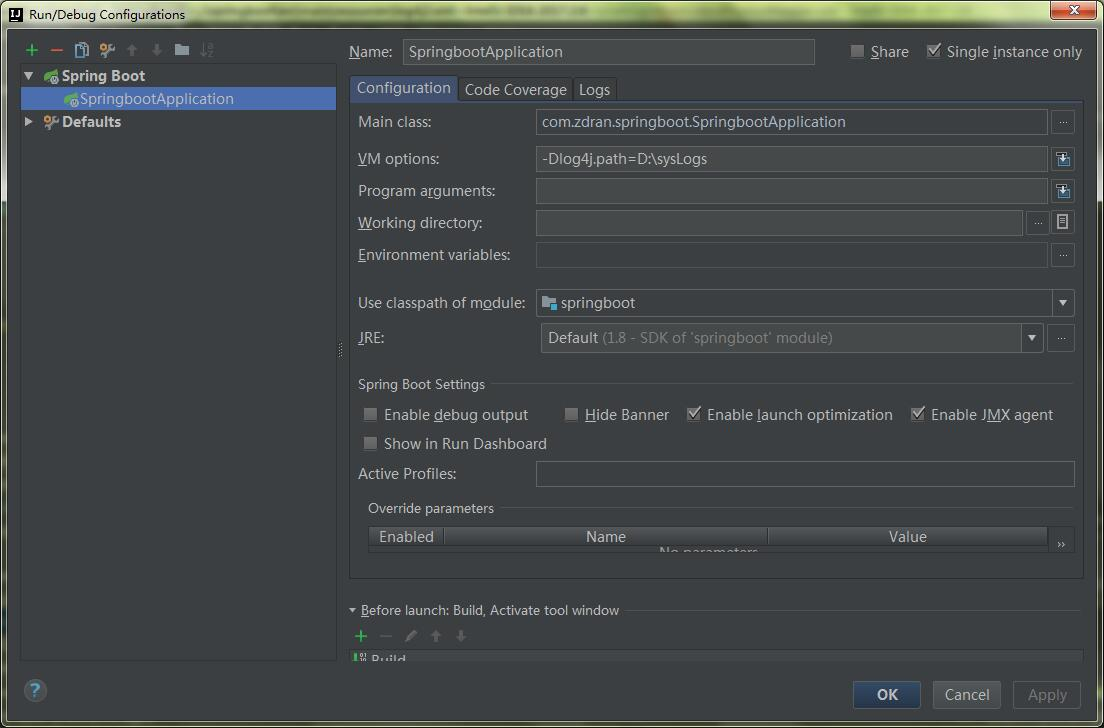Open the Logs tab
1104x728 pixels.
pyautogui.click(x=594, y=89)
